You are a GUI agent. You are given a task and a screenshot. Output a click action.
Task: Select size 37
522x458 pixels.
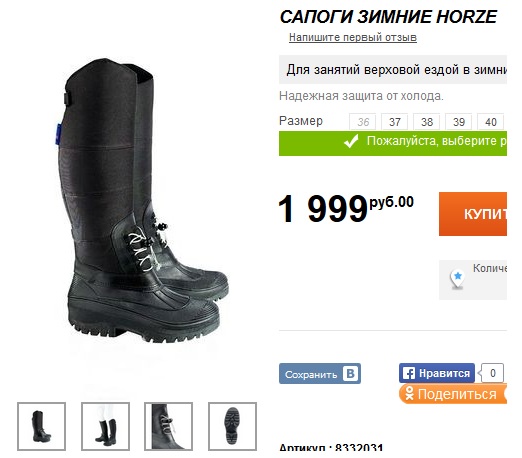(x=395, y=122)
